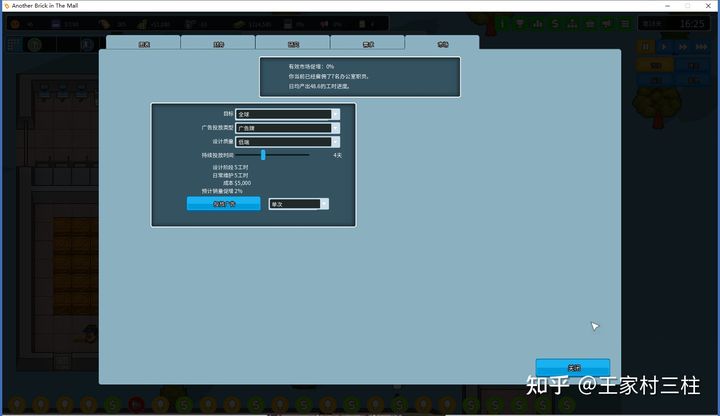This screenshot has width=720, height=416.
Task: Click the 持续投放时间 slider handle
Action: click(x=263, y=155)
